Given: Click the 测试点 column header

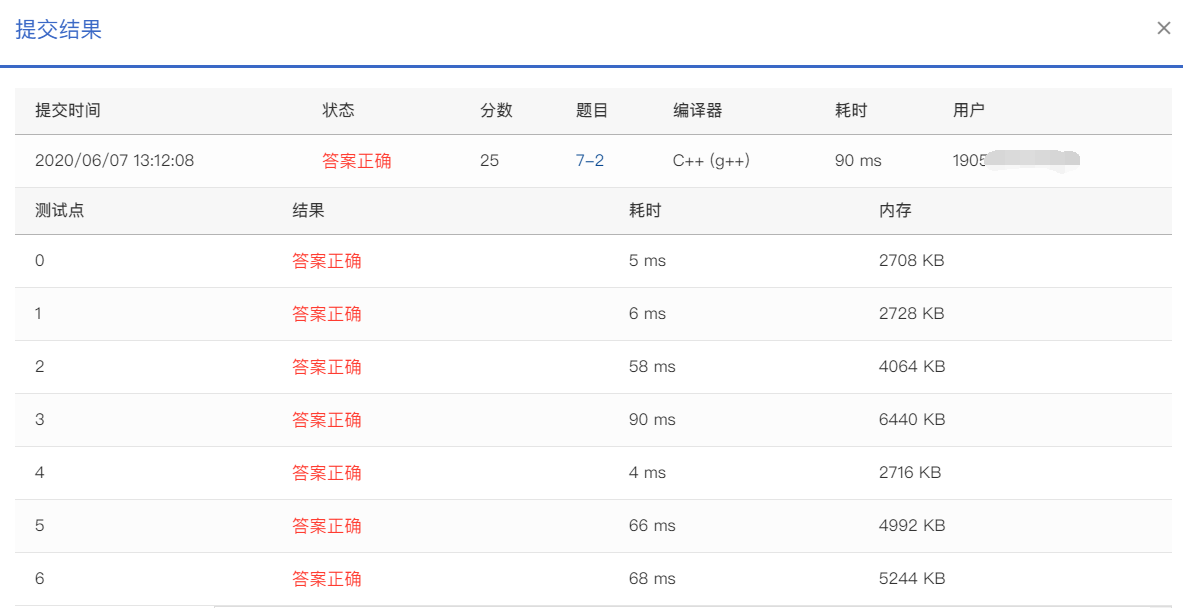Looking at the screenshot, I should (60, 210).
